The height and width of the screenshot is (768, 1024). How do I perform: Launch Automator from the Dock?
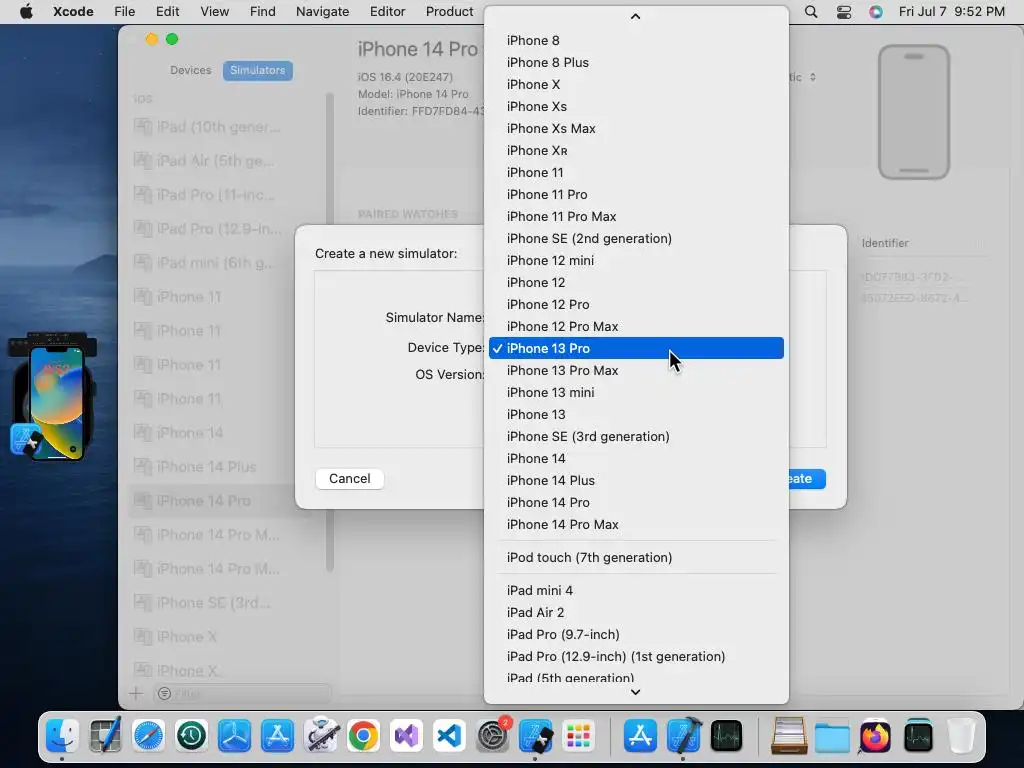coord(321,736)
